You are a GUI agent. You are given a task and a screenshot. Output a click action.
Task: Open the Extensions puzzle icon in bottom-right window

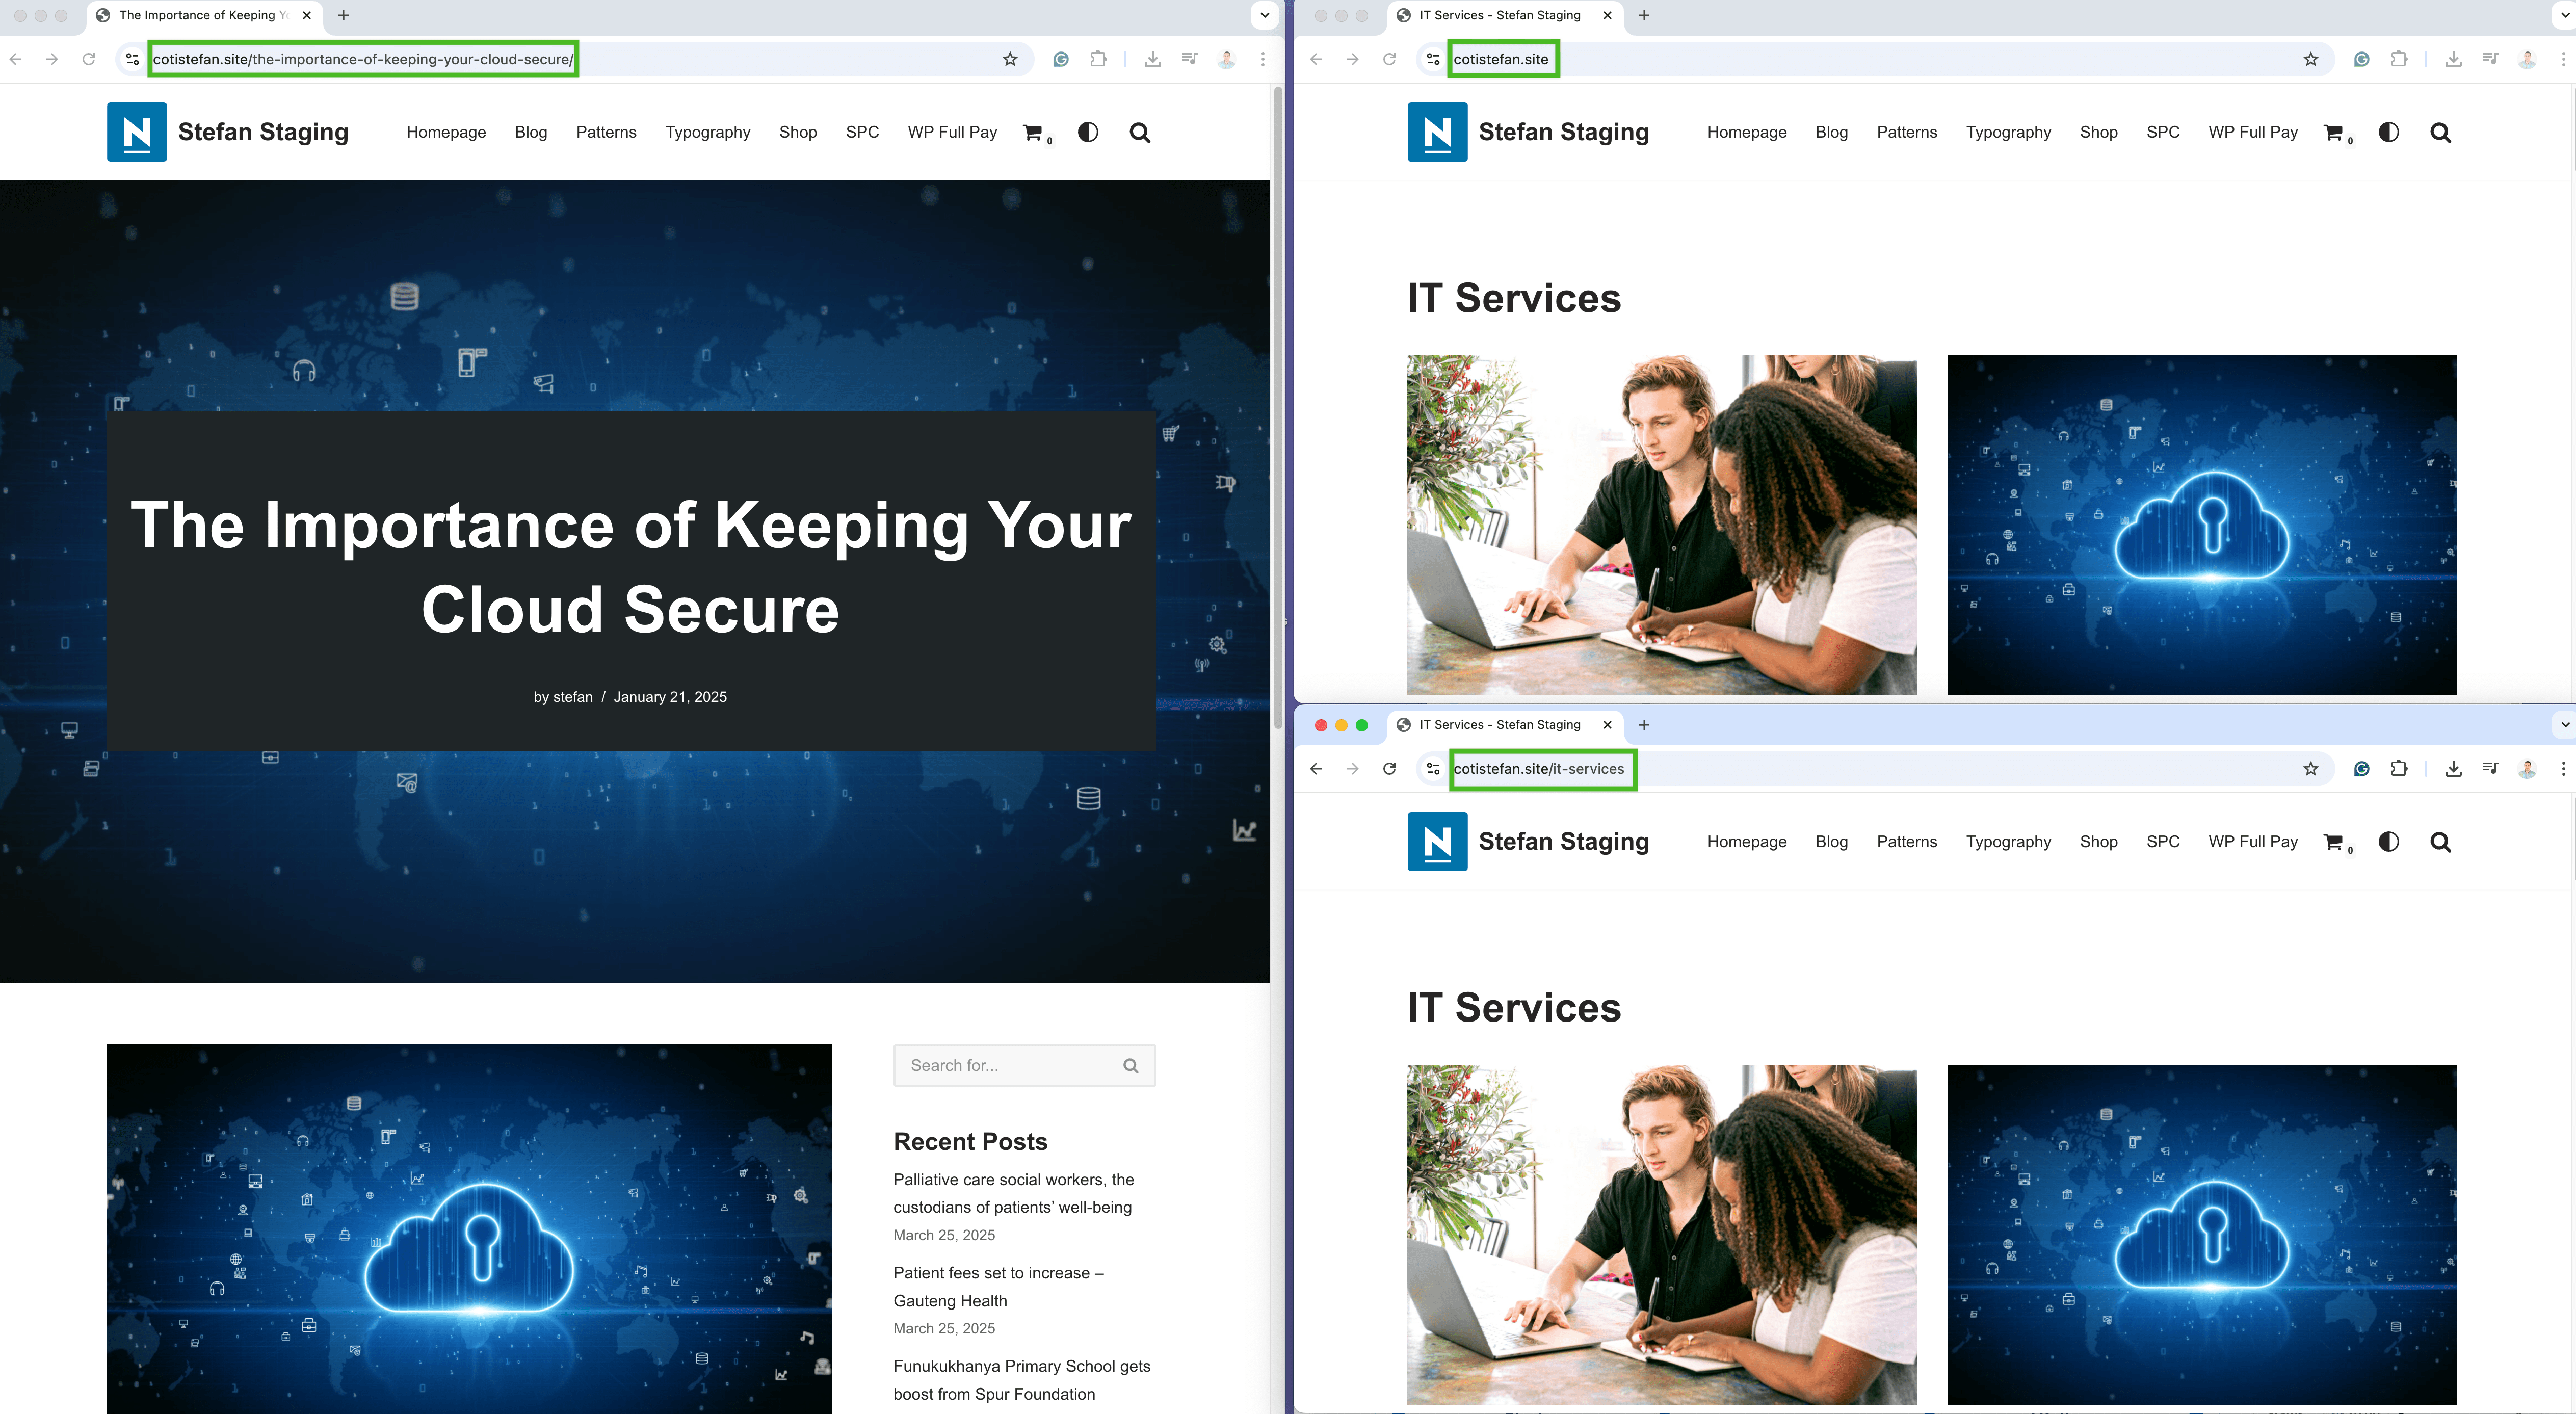(x=2398, y=768)
